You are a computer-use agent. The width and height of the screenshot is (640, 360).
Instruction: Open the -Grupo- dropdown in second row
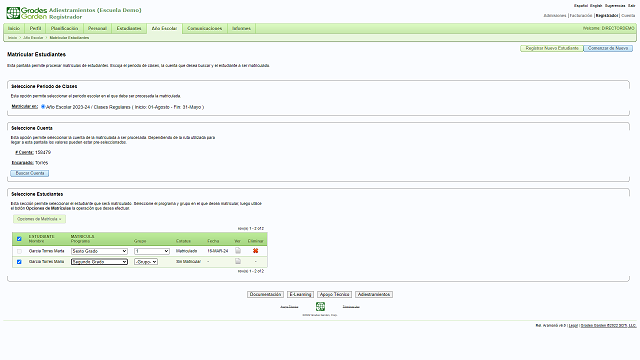click(146, 262)
